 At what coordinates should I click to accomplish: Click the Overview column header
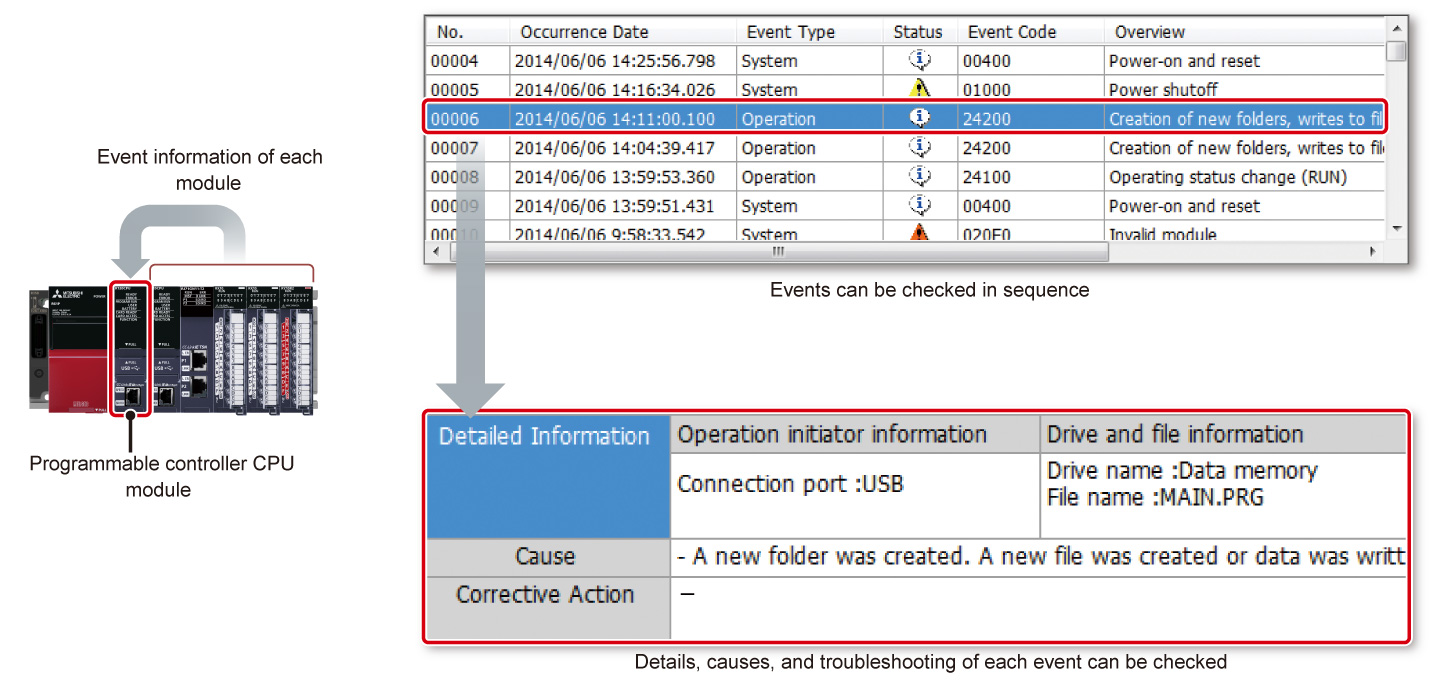coord(1150,32)
